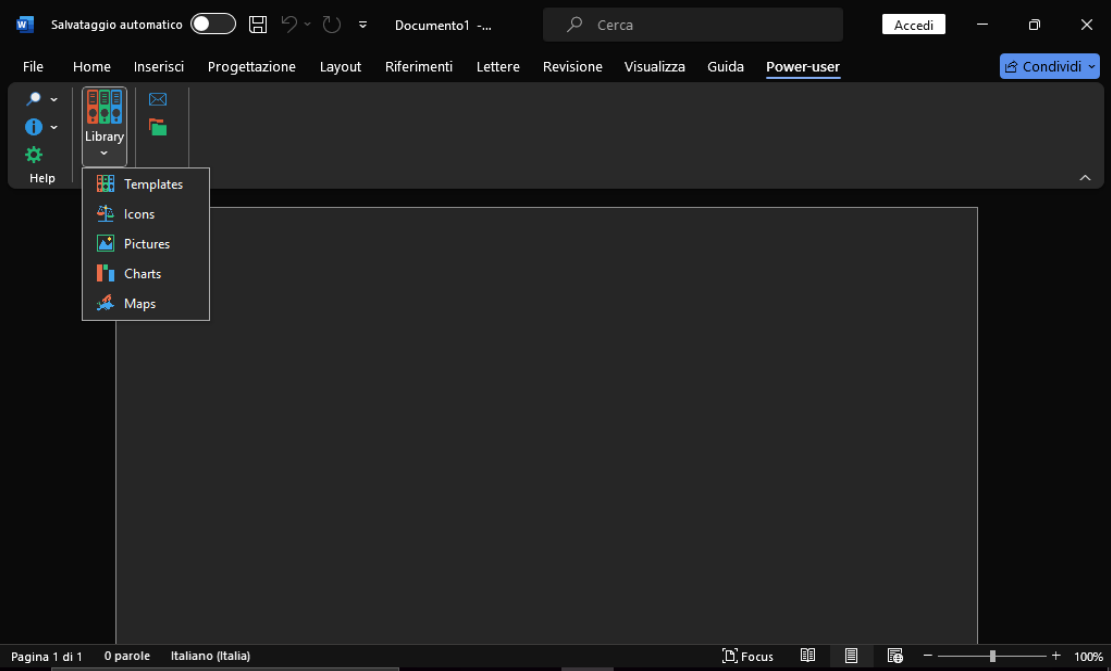The image size is (1111, 671).
Task: Choose Maps from Library menu
Action: click(146, 303)
